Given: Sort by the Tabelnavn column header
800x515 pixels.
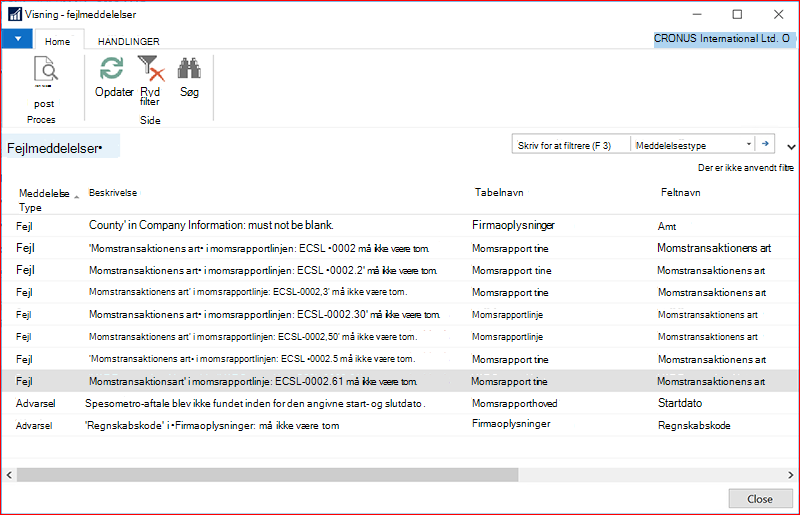Looking at the screenshot, I should pos(499,192).
